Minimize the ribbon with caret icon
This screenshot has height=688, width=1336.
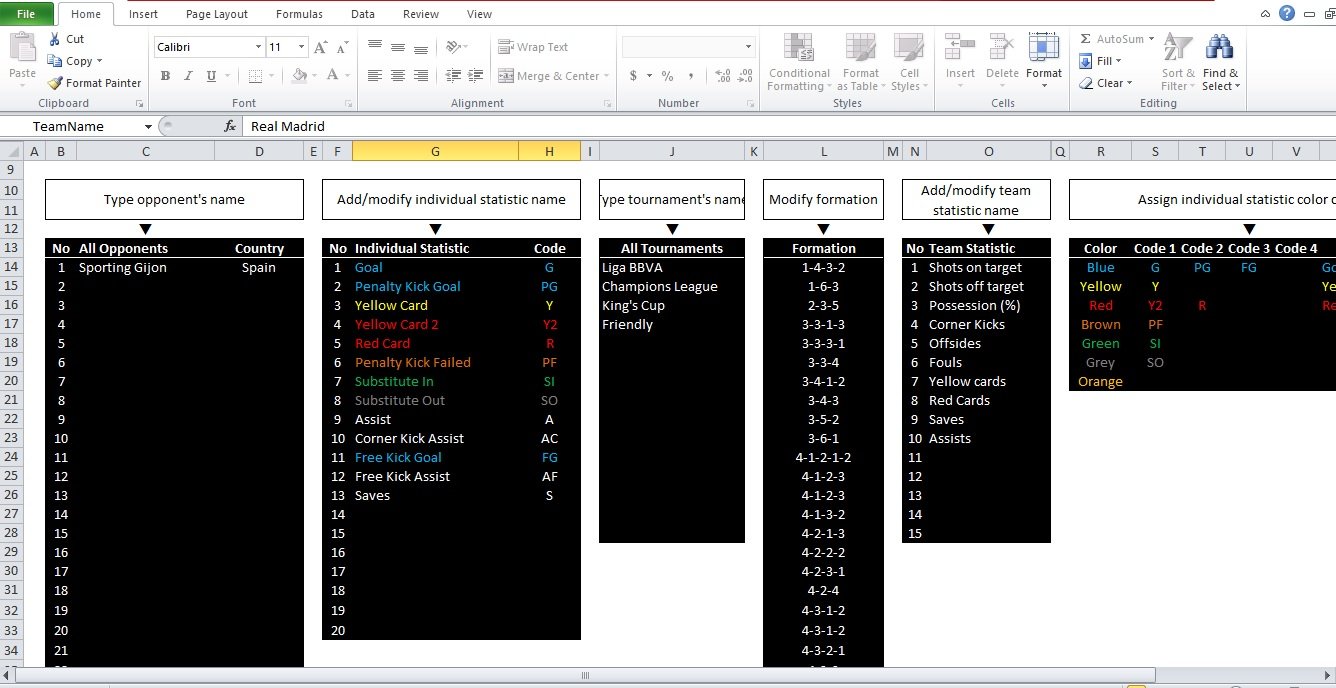(x=1265, y=14)
